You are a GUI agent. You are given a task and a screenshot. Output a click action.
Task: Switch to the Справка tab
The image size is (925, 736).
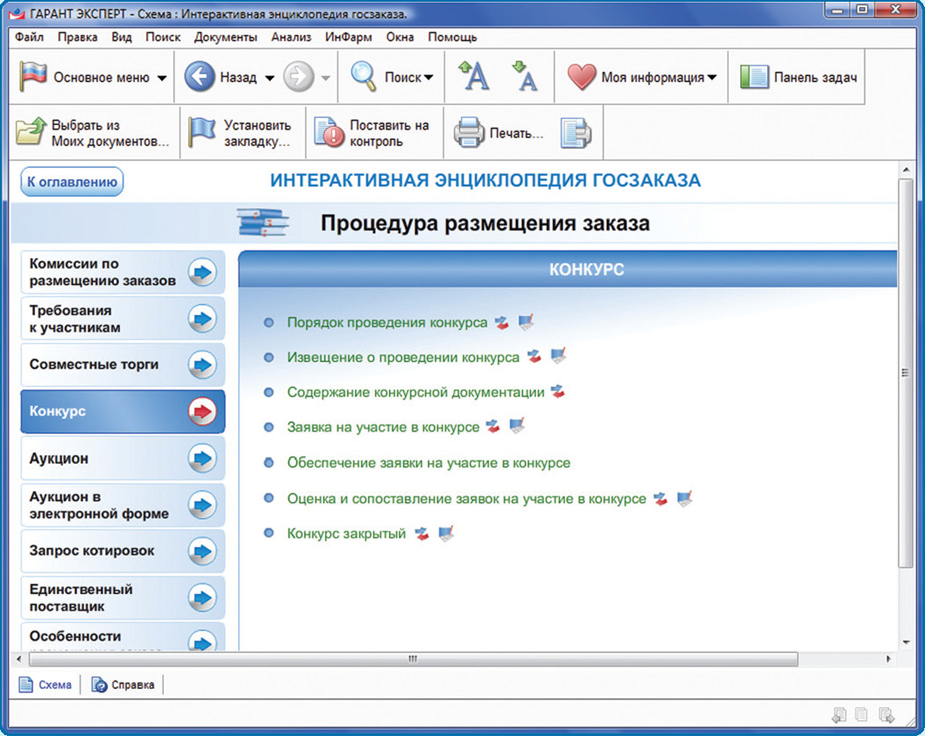point(125,685)
